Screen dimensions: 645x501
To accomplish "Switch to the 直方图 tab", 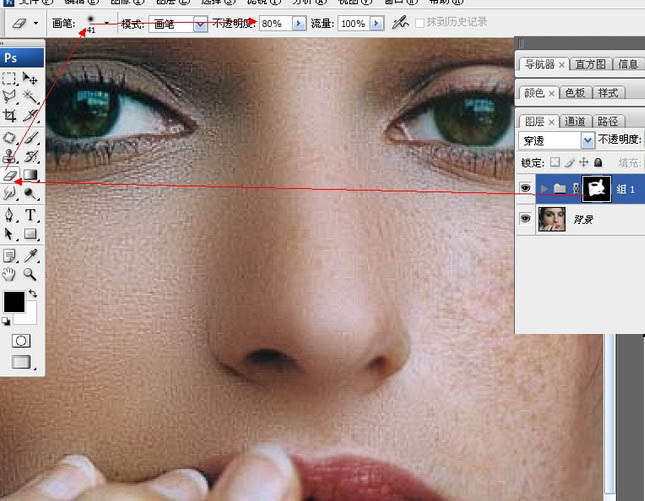I will [590, 64].
